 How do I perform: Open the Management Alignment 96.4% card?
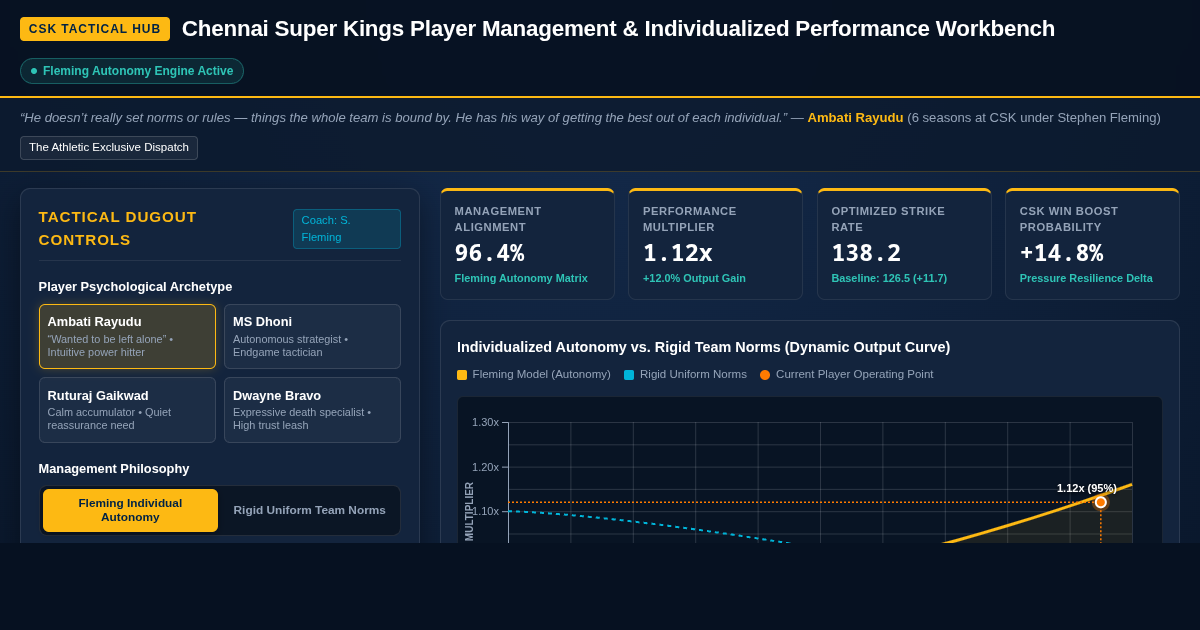pyautogui.click(x=527, y=244)
